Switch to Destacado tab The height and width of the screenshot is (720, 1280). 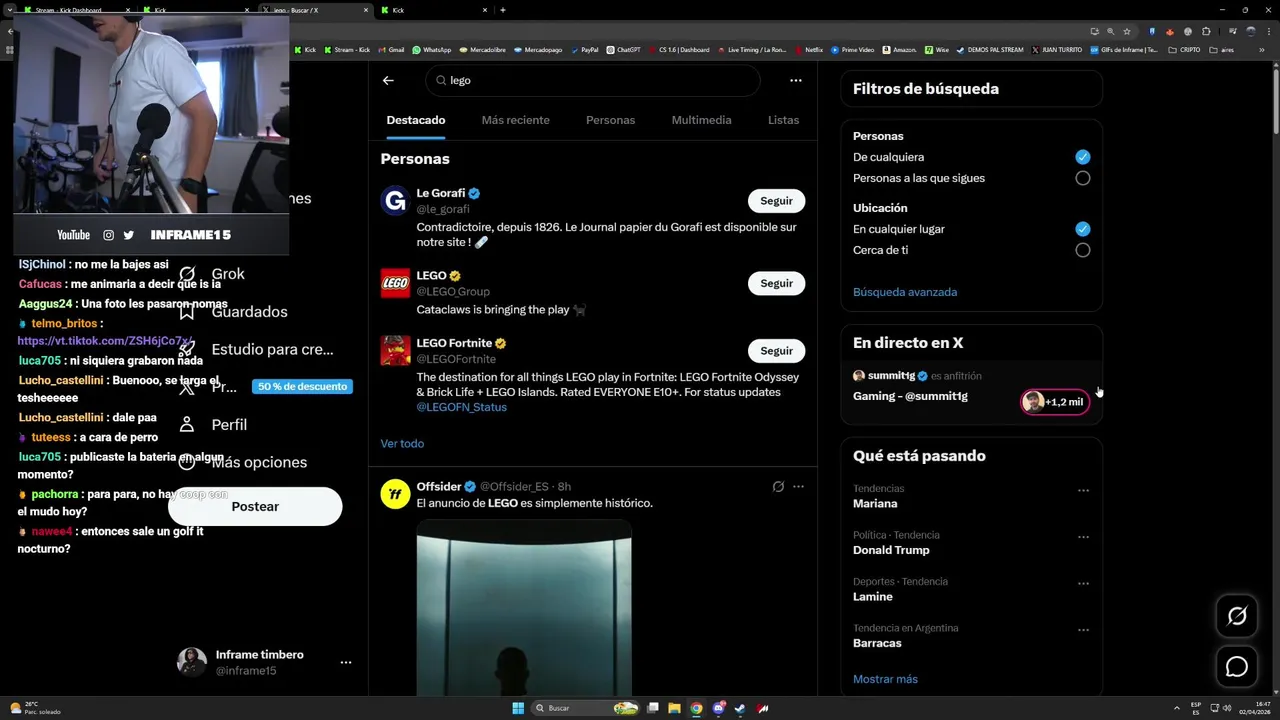pyautogui.click(x=416, y=120)
